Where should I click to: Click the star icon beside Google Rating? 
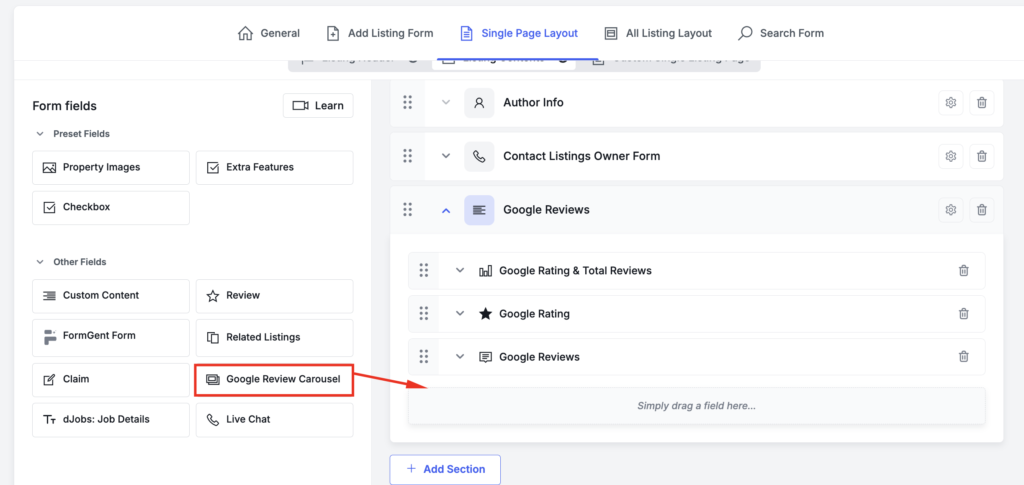485,314
